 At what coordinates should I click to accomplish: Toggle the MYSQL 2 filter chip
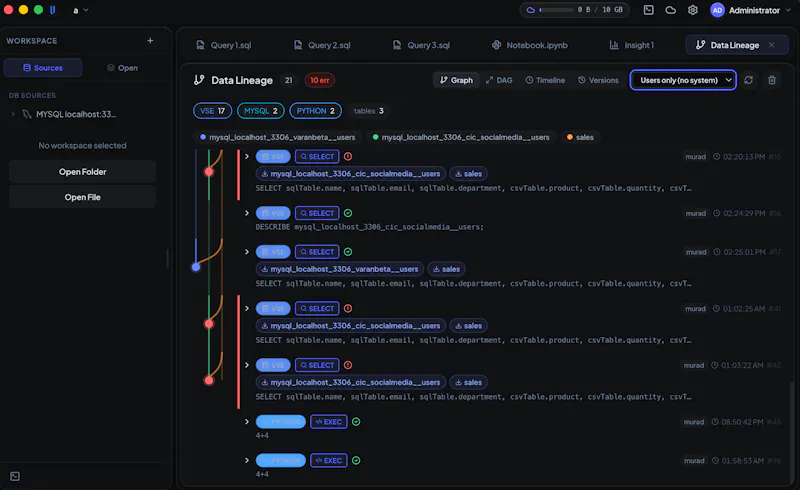(x=261, y=111)
